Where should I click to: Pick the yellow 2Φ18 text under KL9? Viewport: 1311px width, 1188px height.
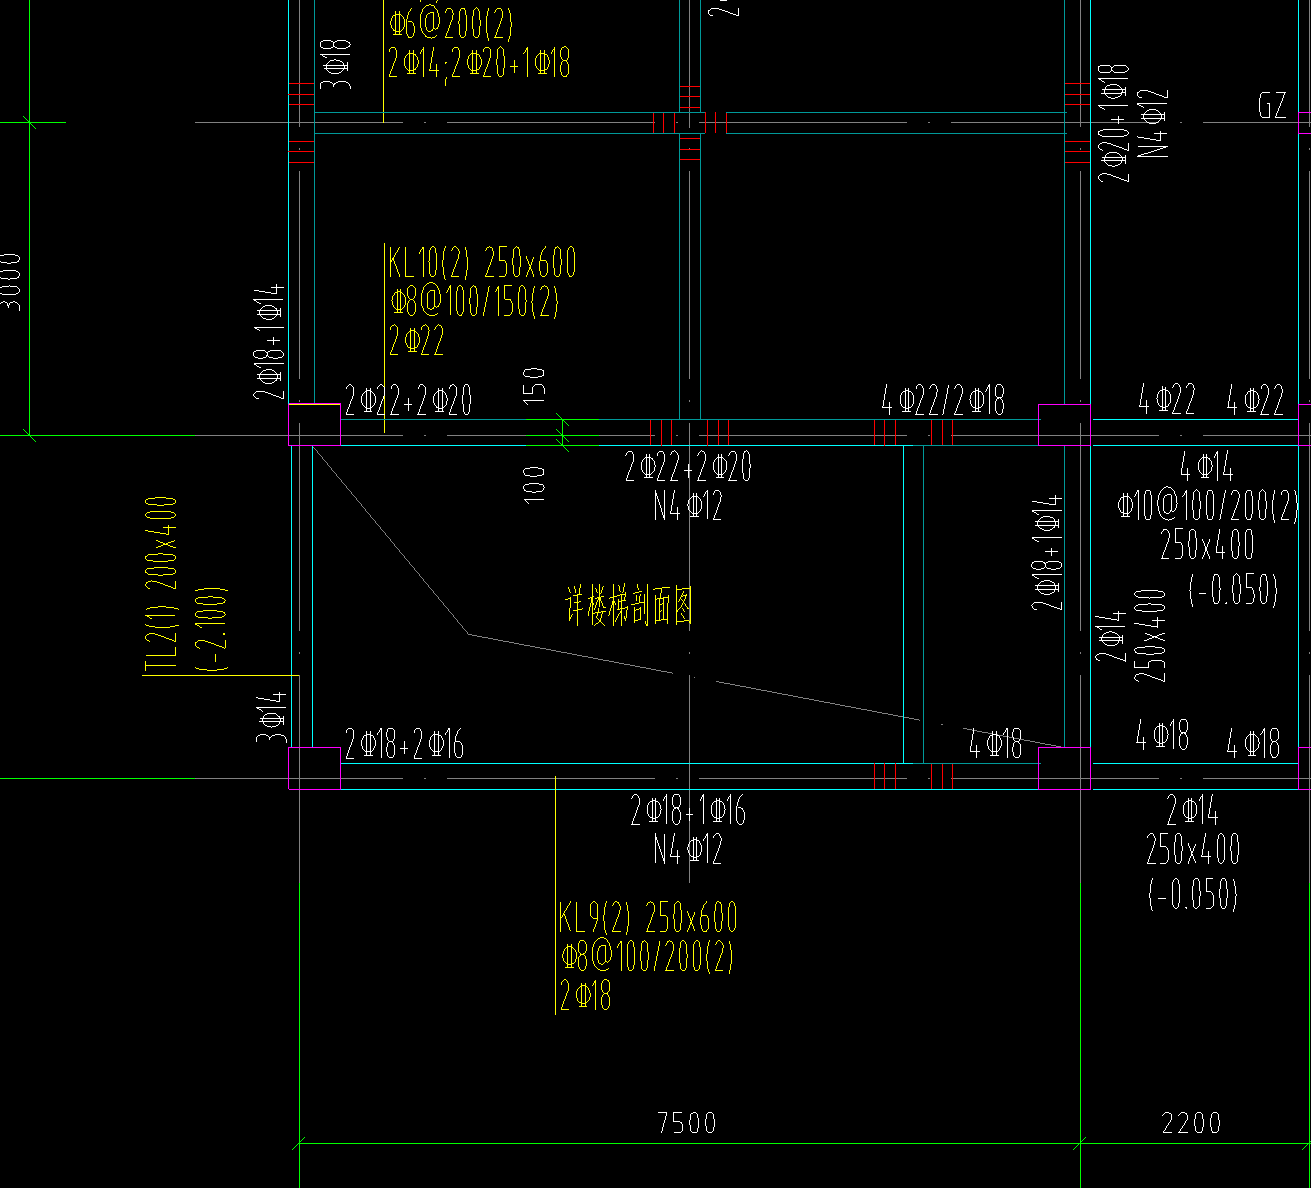(586, 996)
